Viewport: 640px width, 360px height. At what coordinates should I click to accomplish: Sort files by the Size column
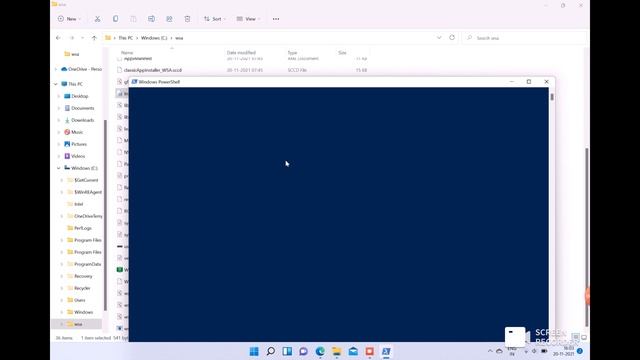(342, 53)
